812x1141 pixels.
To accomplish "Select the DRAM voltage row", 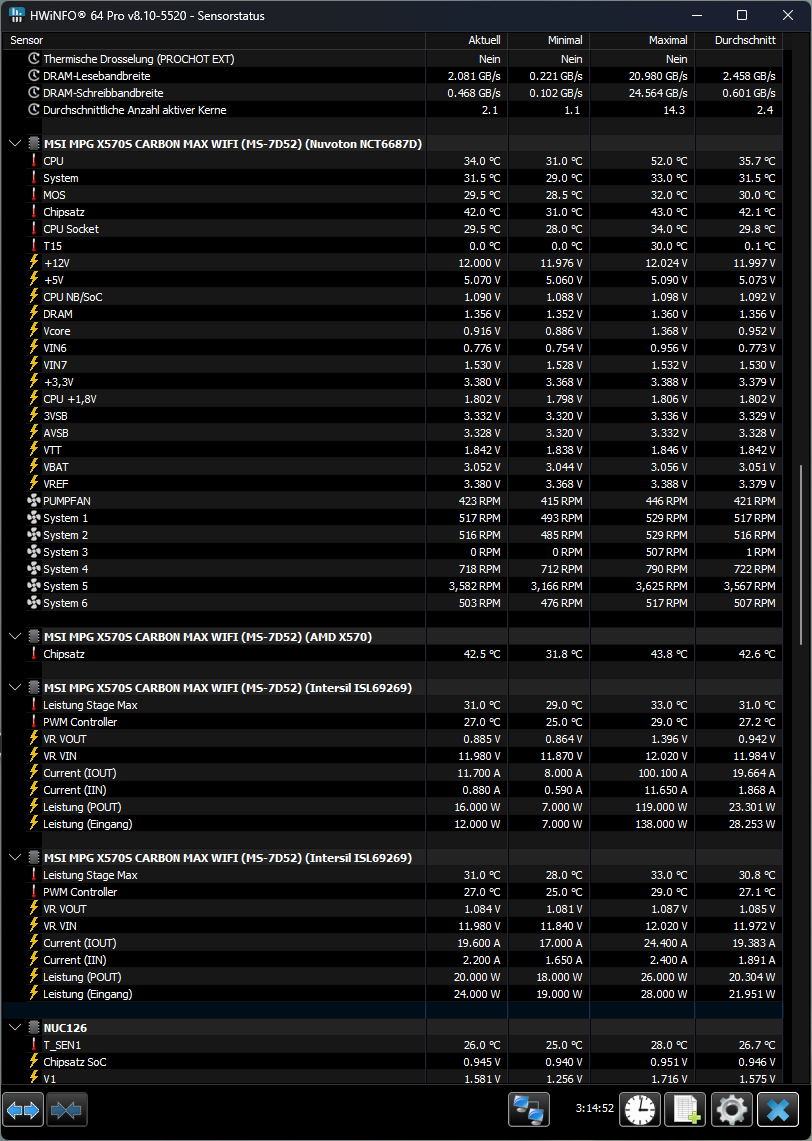I will (x=392, y=314).
